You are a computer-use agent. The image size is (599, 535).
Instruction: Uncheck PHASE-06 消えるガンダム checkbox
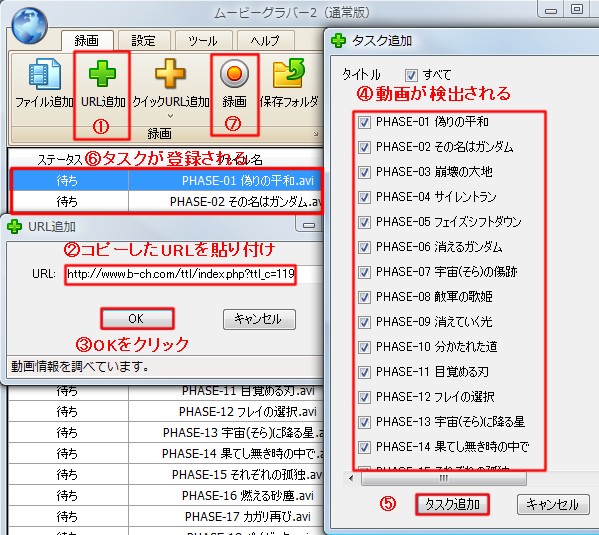coord(364,247)
